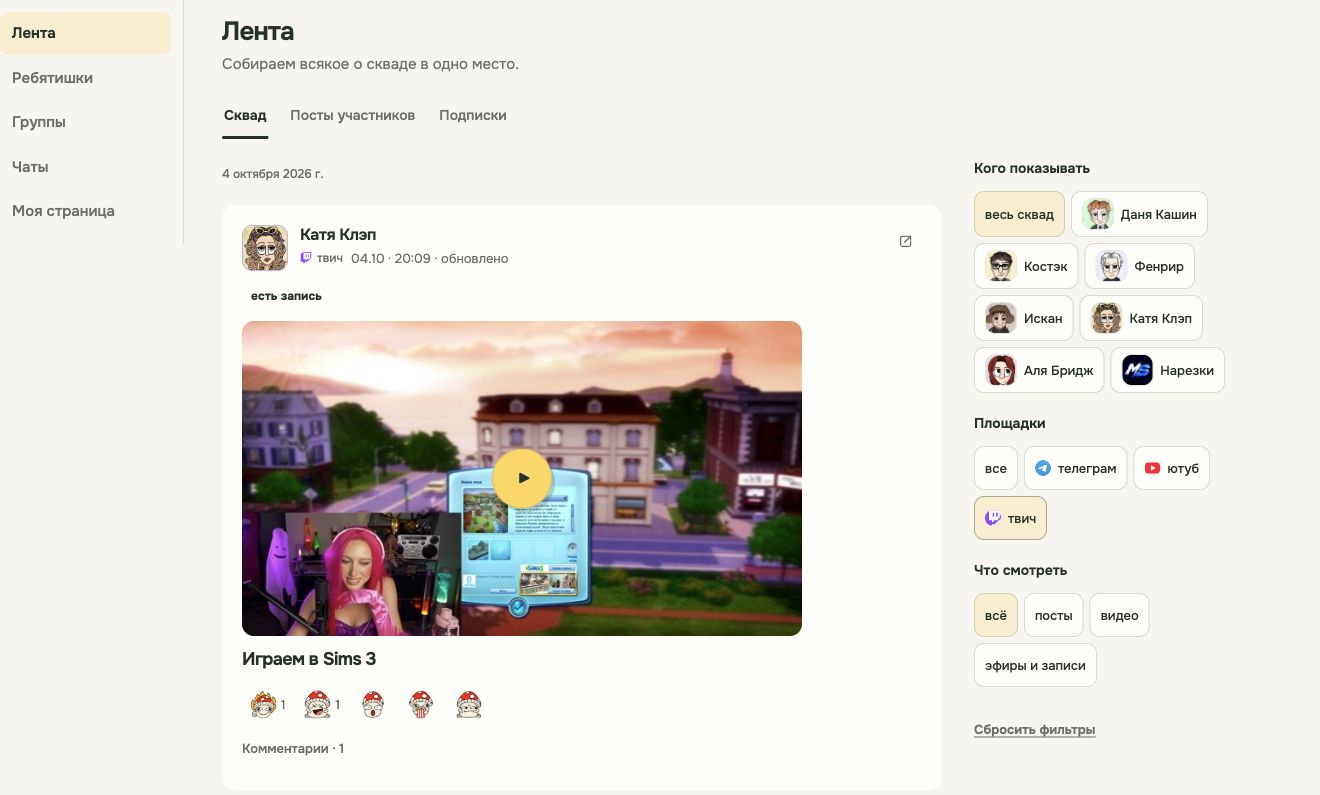This screenshot has width=1320, height=795.
Task: Filter feed by Аля Бридж
Action: pyautogui.click(x=1039, y=370)
